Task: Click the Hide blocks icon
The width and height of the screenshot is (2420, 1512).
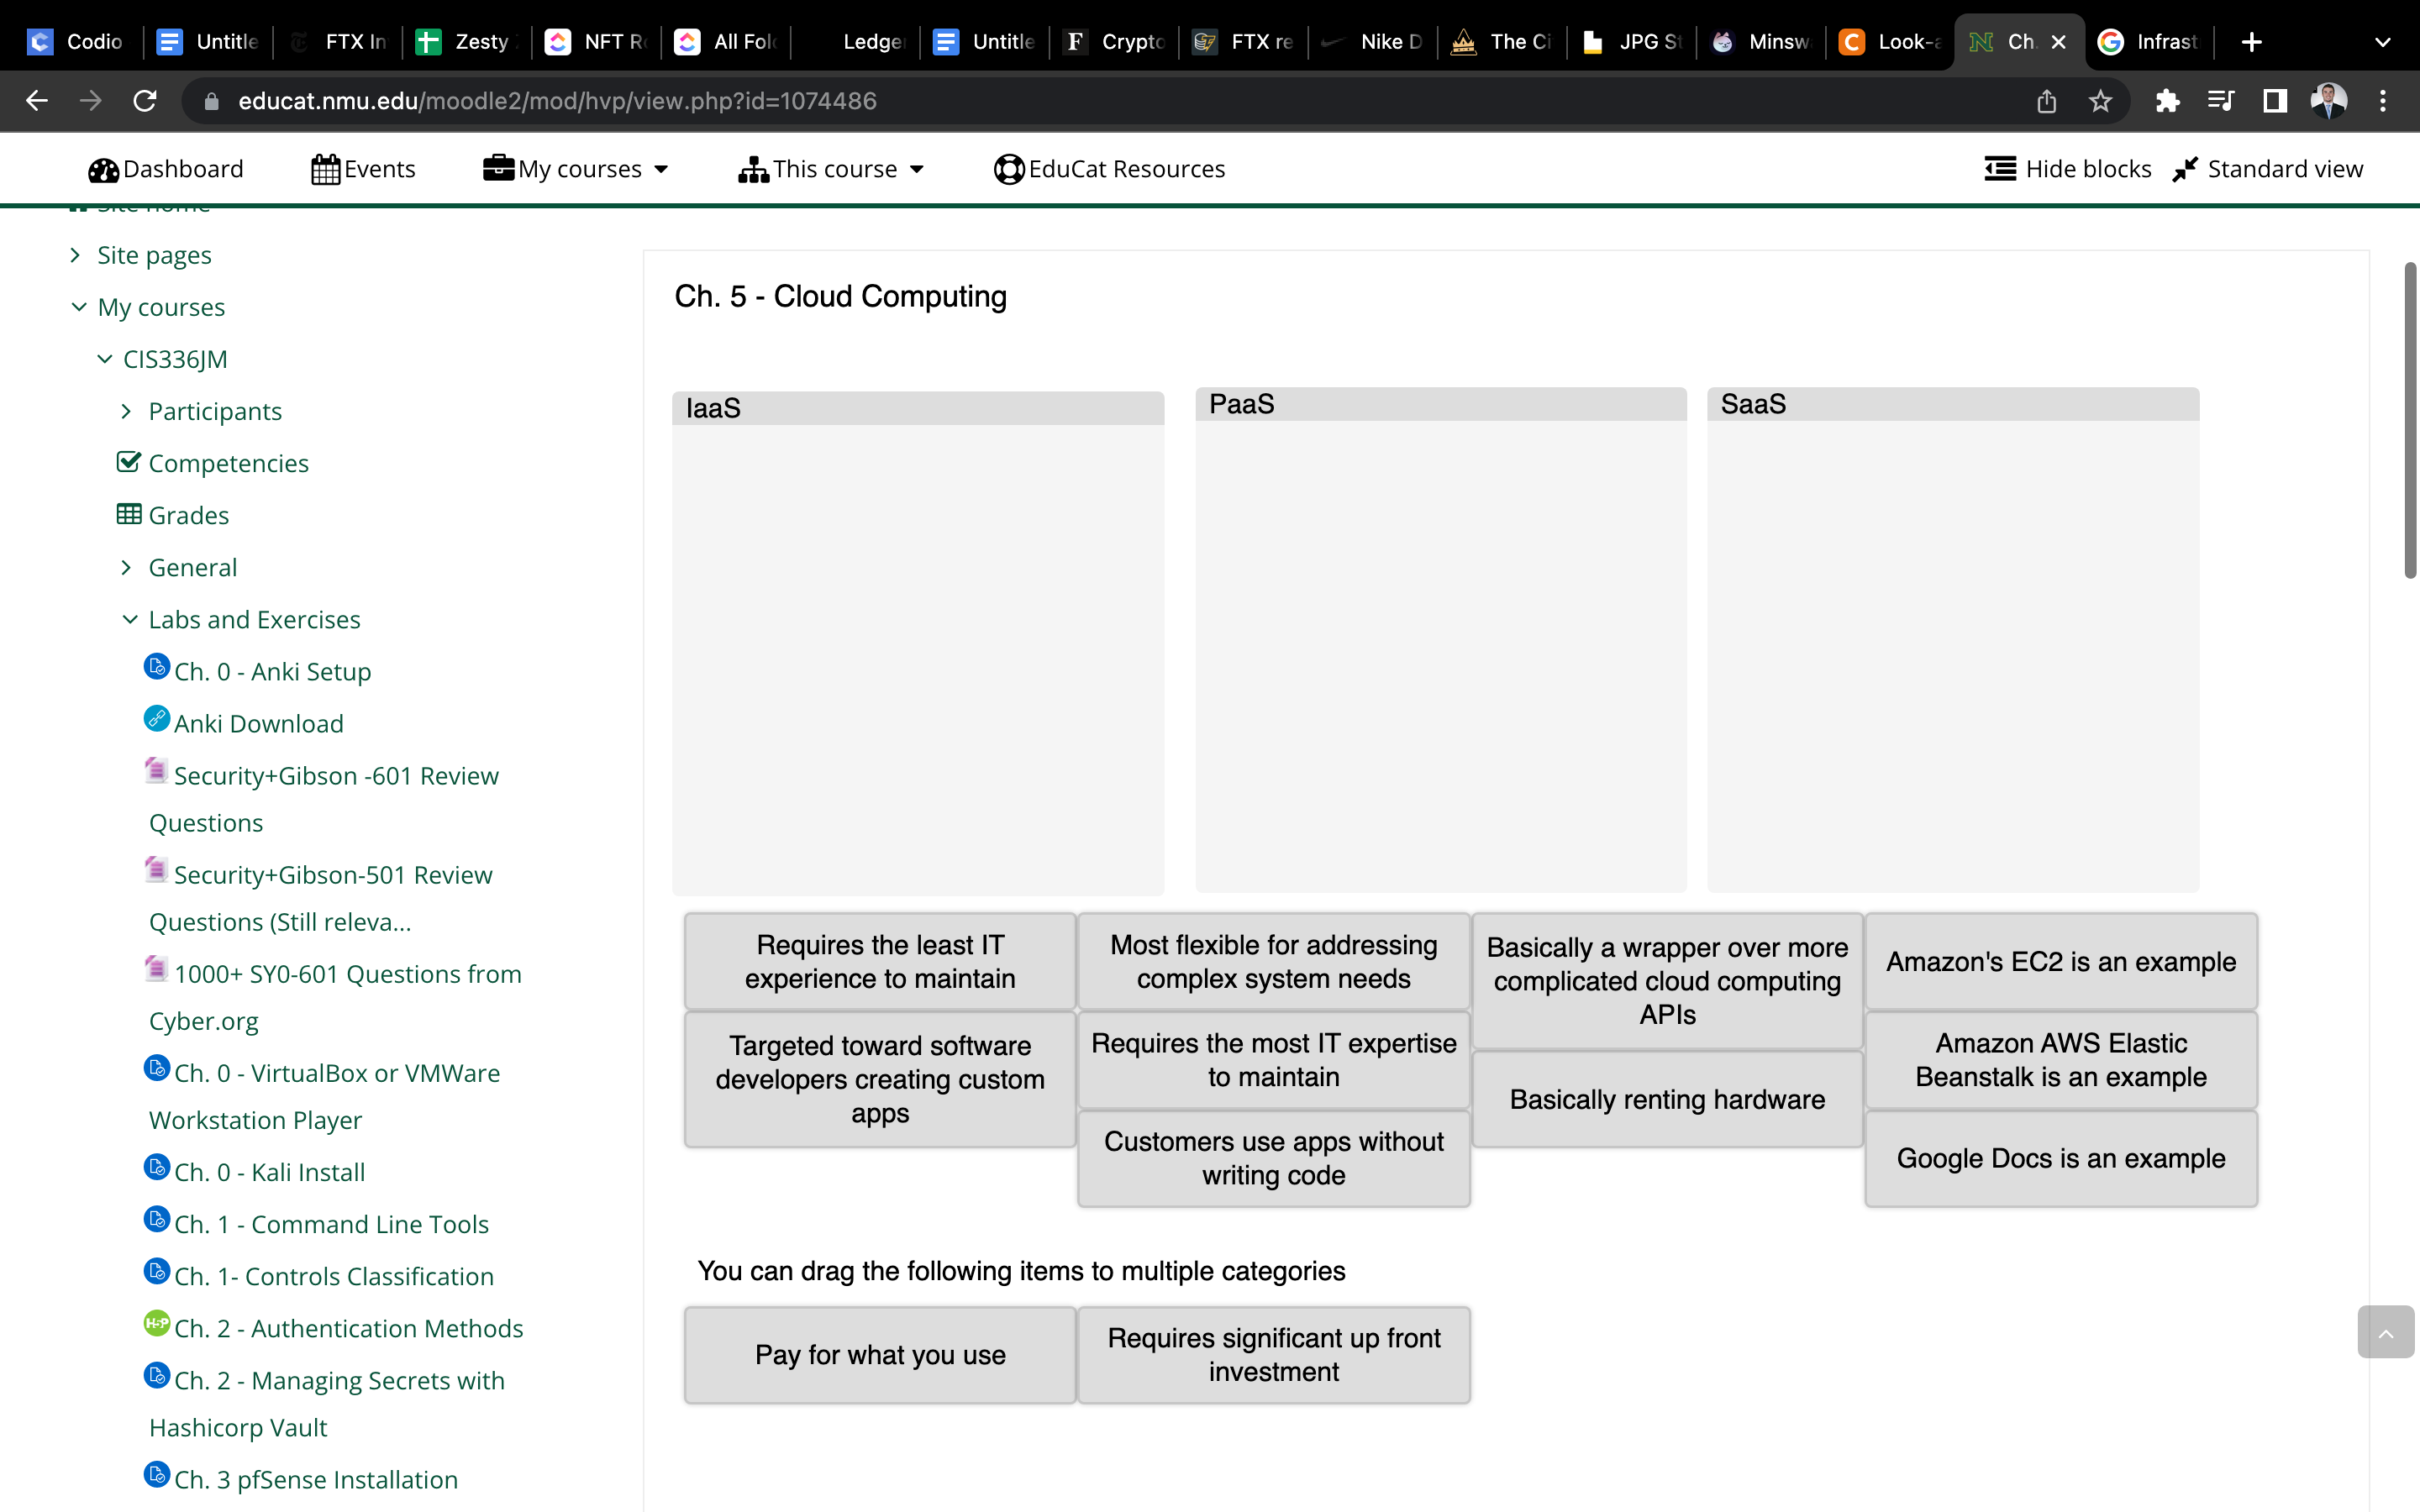Action: pos(2000,168)
